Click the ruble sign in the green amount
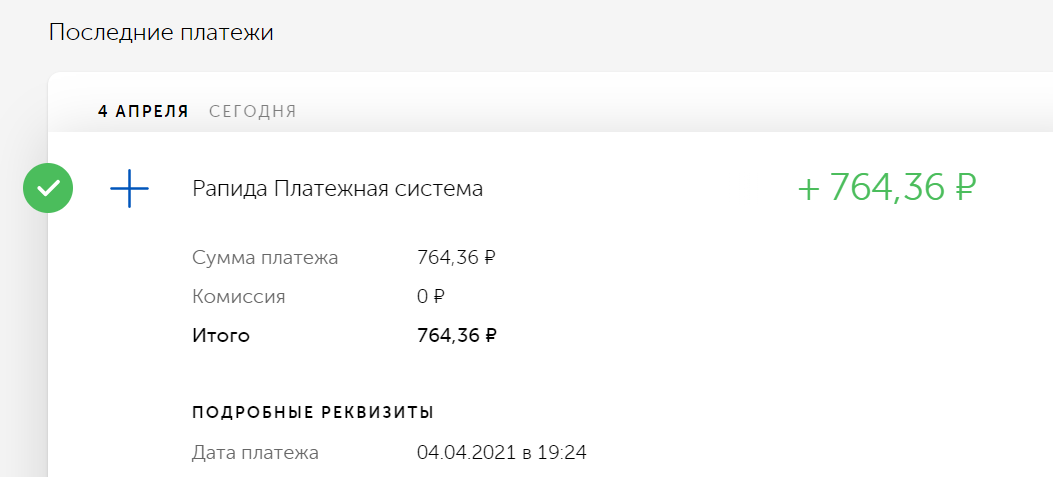 pos(963,187)
